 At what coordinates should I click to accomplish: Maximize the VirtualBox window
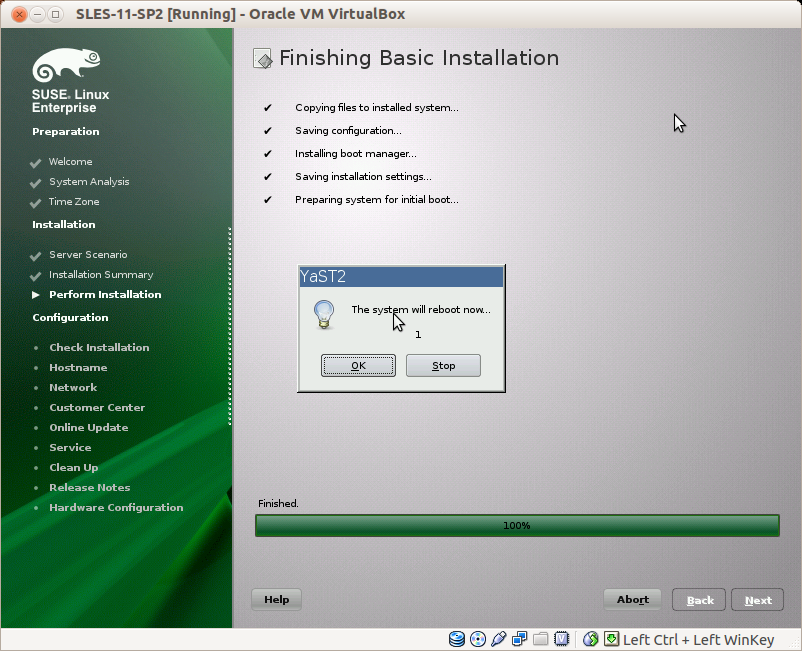tap(56, 14)
